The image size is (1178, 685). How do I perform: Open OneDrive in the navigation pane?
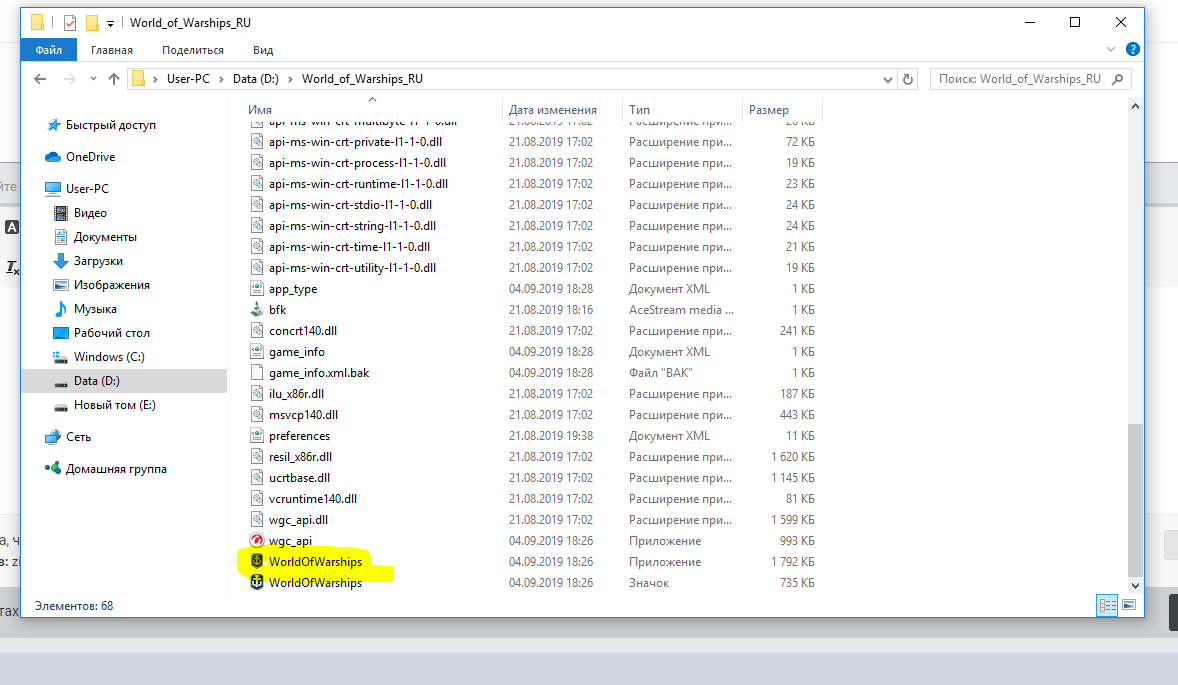(90, 157)
